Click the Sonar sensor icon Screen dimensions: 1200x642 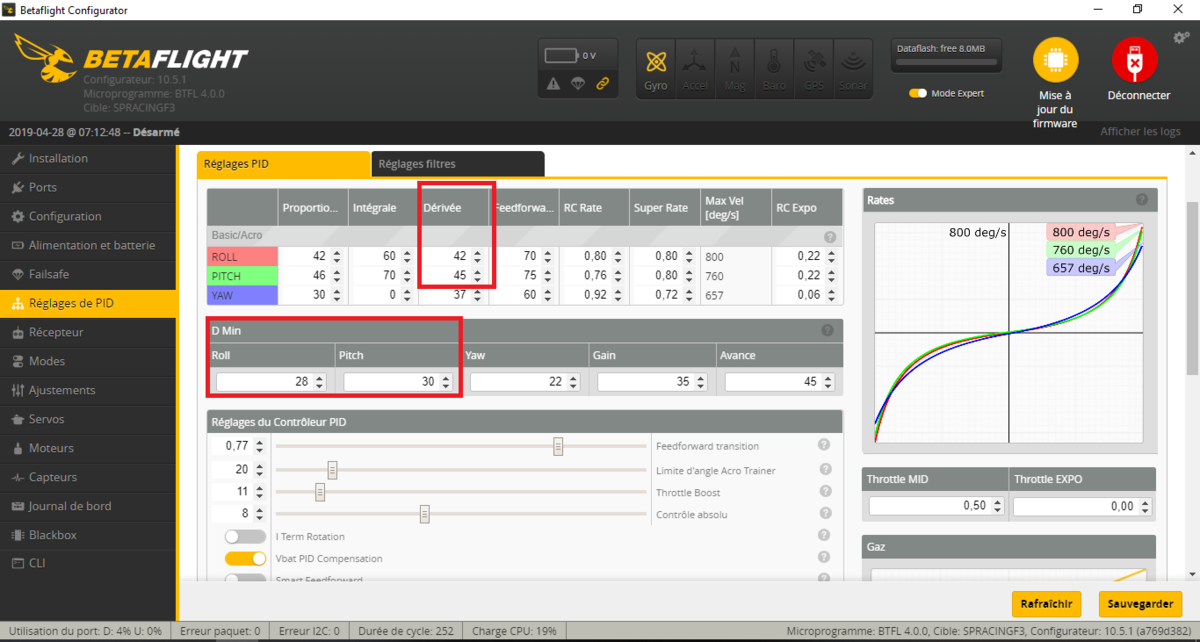853,68
